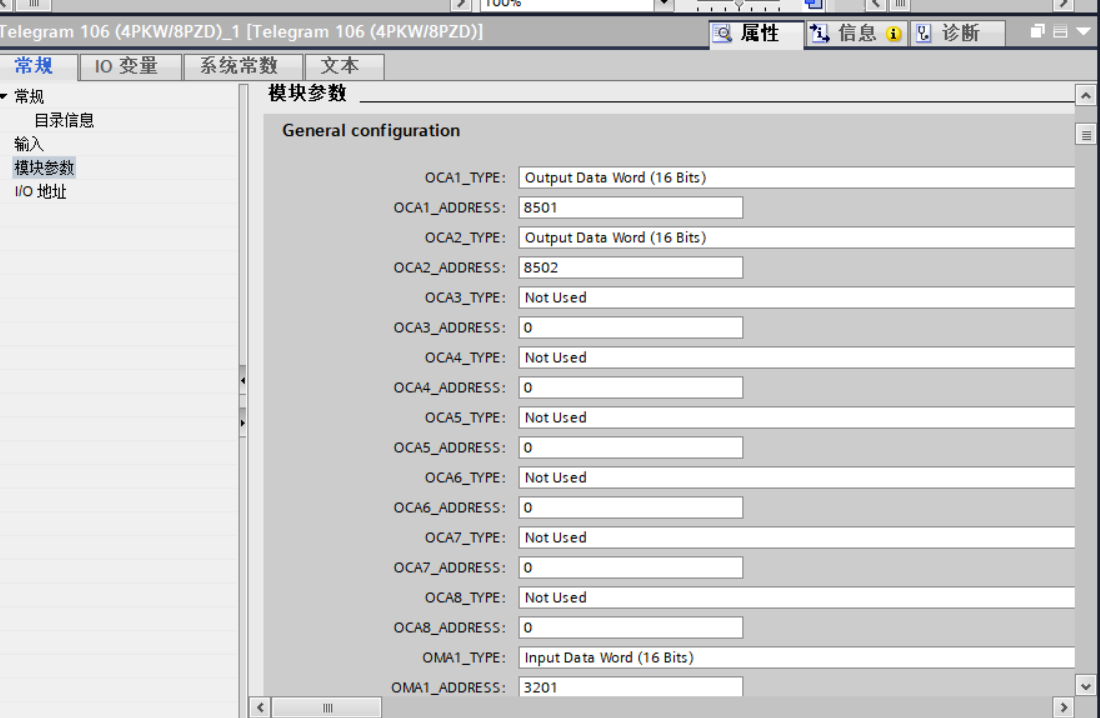Collapse the inspector panel with the down arrow
Image resolution: width=1100 pixels, height=718 pixels.
coord(1084,32)
